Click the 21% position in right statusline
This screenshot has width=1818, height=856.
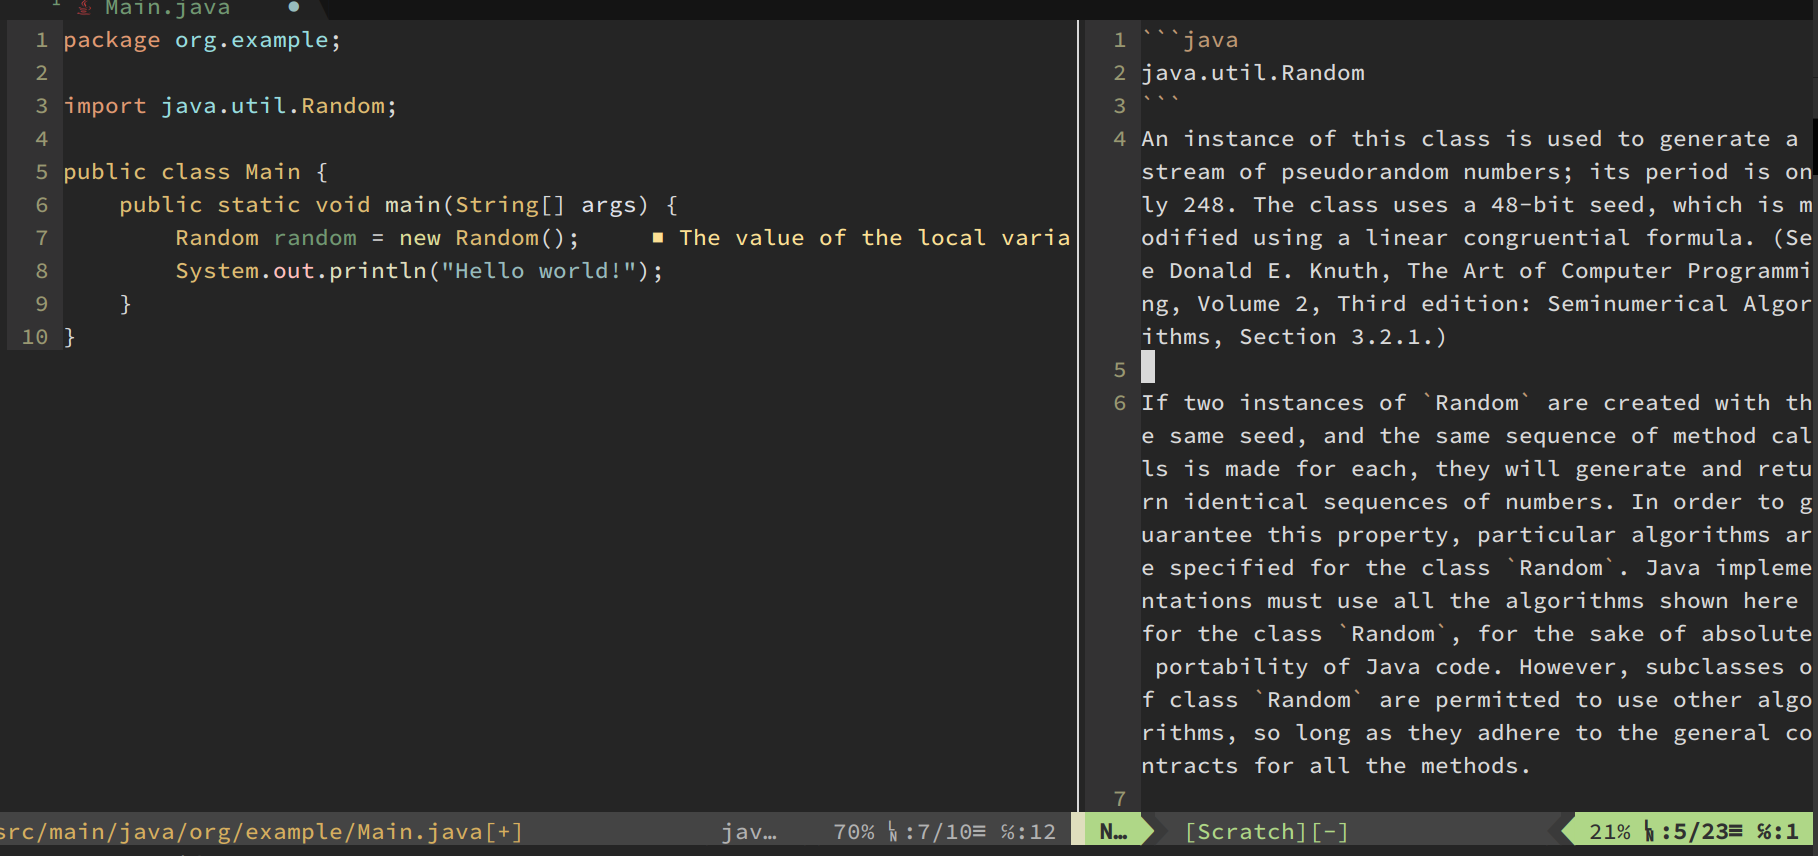[x=1610, y=832]
